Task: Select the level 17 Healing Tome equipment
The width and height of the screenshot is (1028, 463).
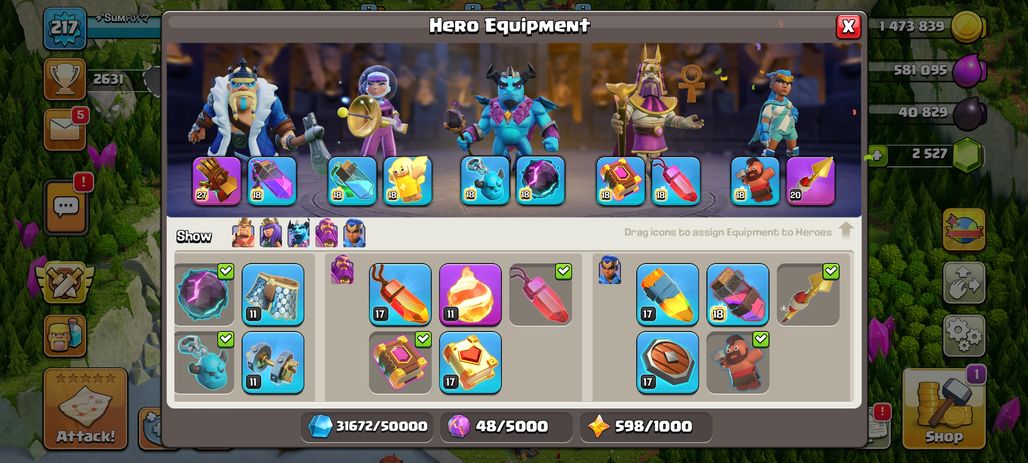Action: (470, 363)
